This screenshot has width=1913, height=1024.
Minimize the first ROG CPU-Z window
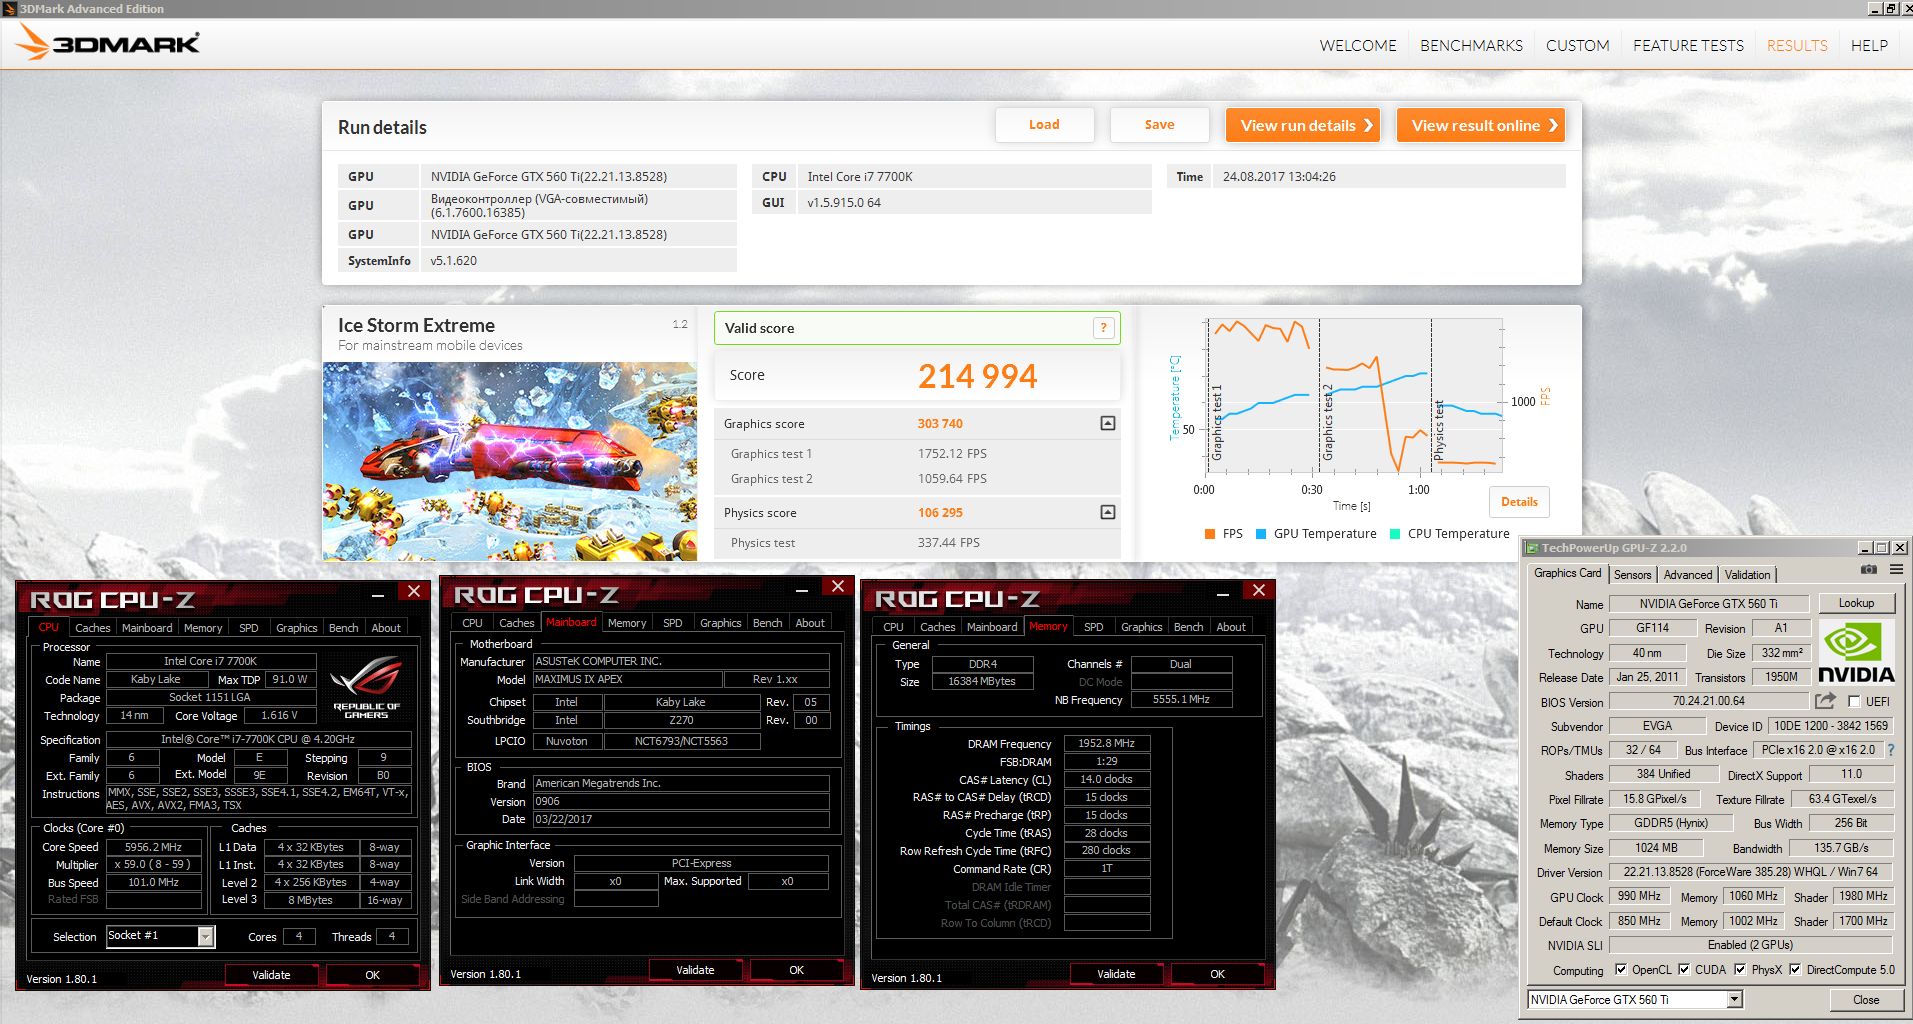coord(378,594)
